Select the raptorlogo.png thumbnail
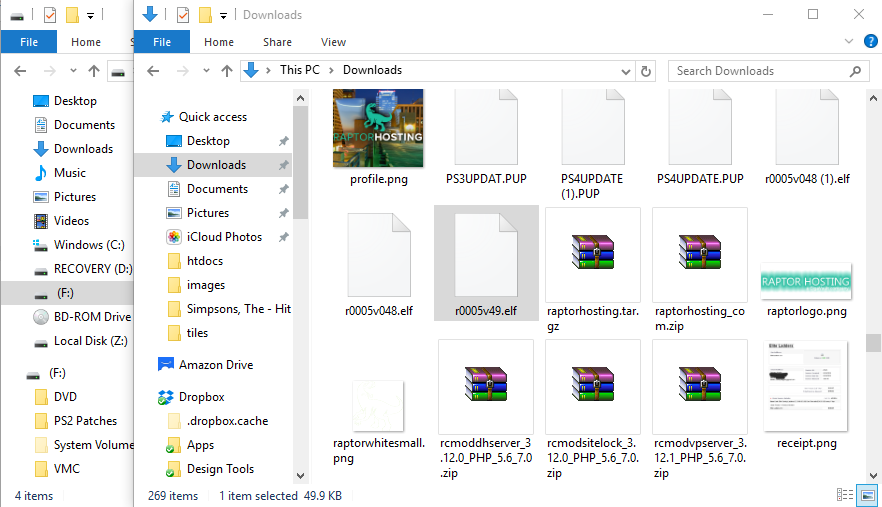This screenshot has height=507, width=882. 806,281
